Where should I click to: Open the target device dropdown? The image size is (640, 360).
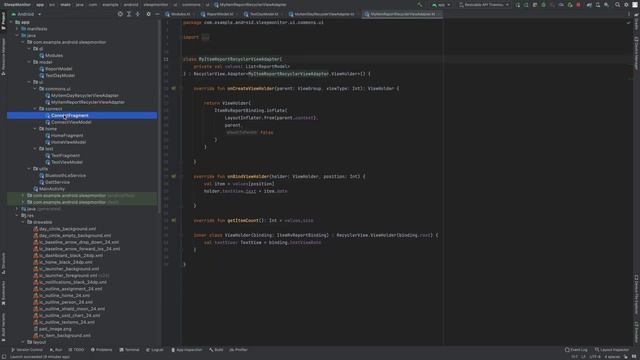484,5
